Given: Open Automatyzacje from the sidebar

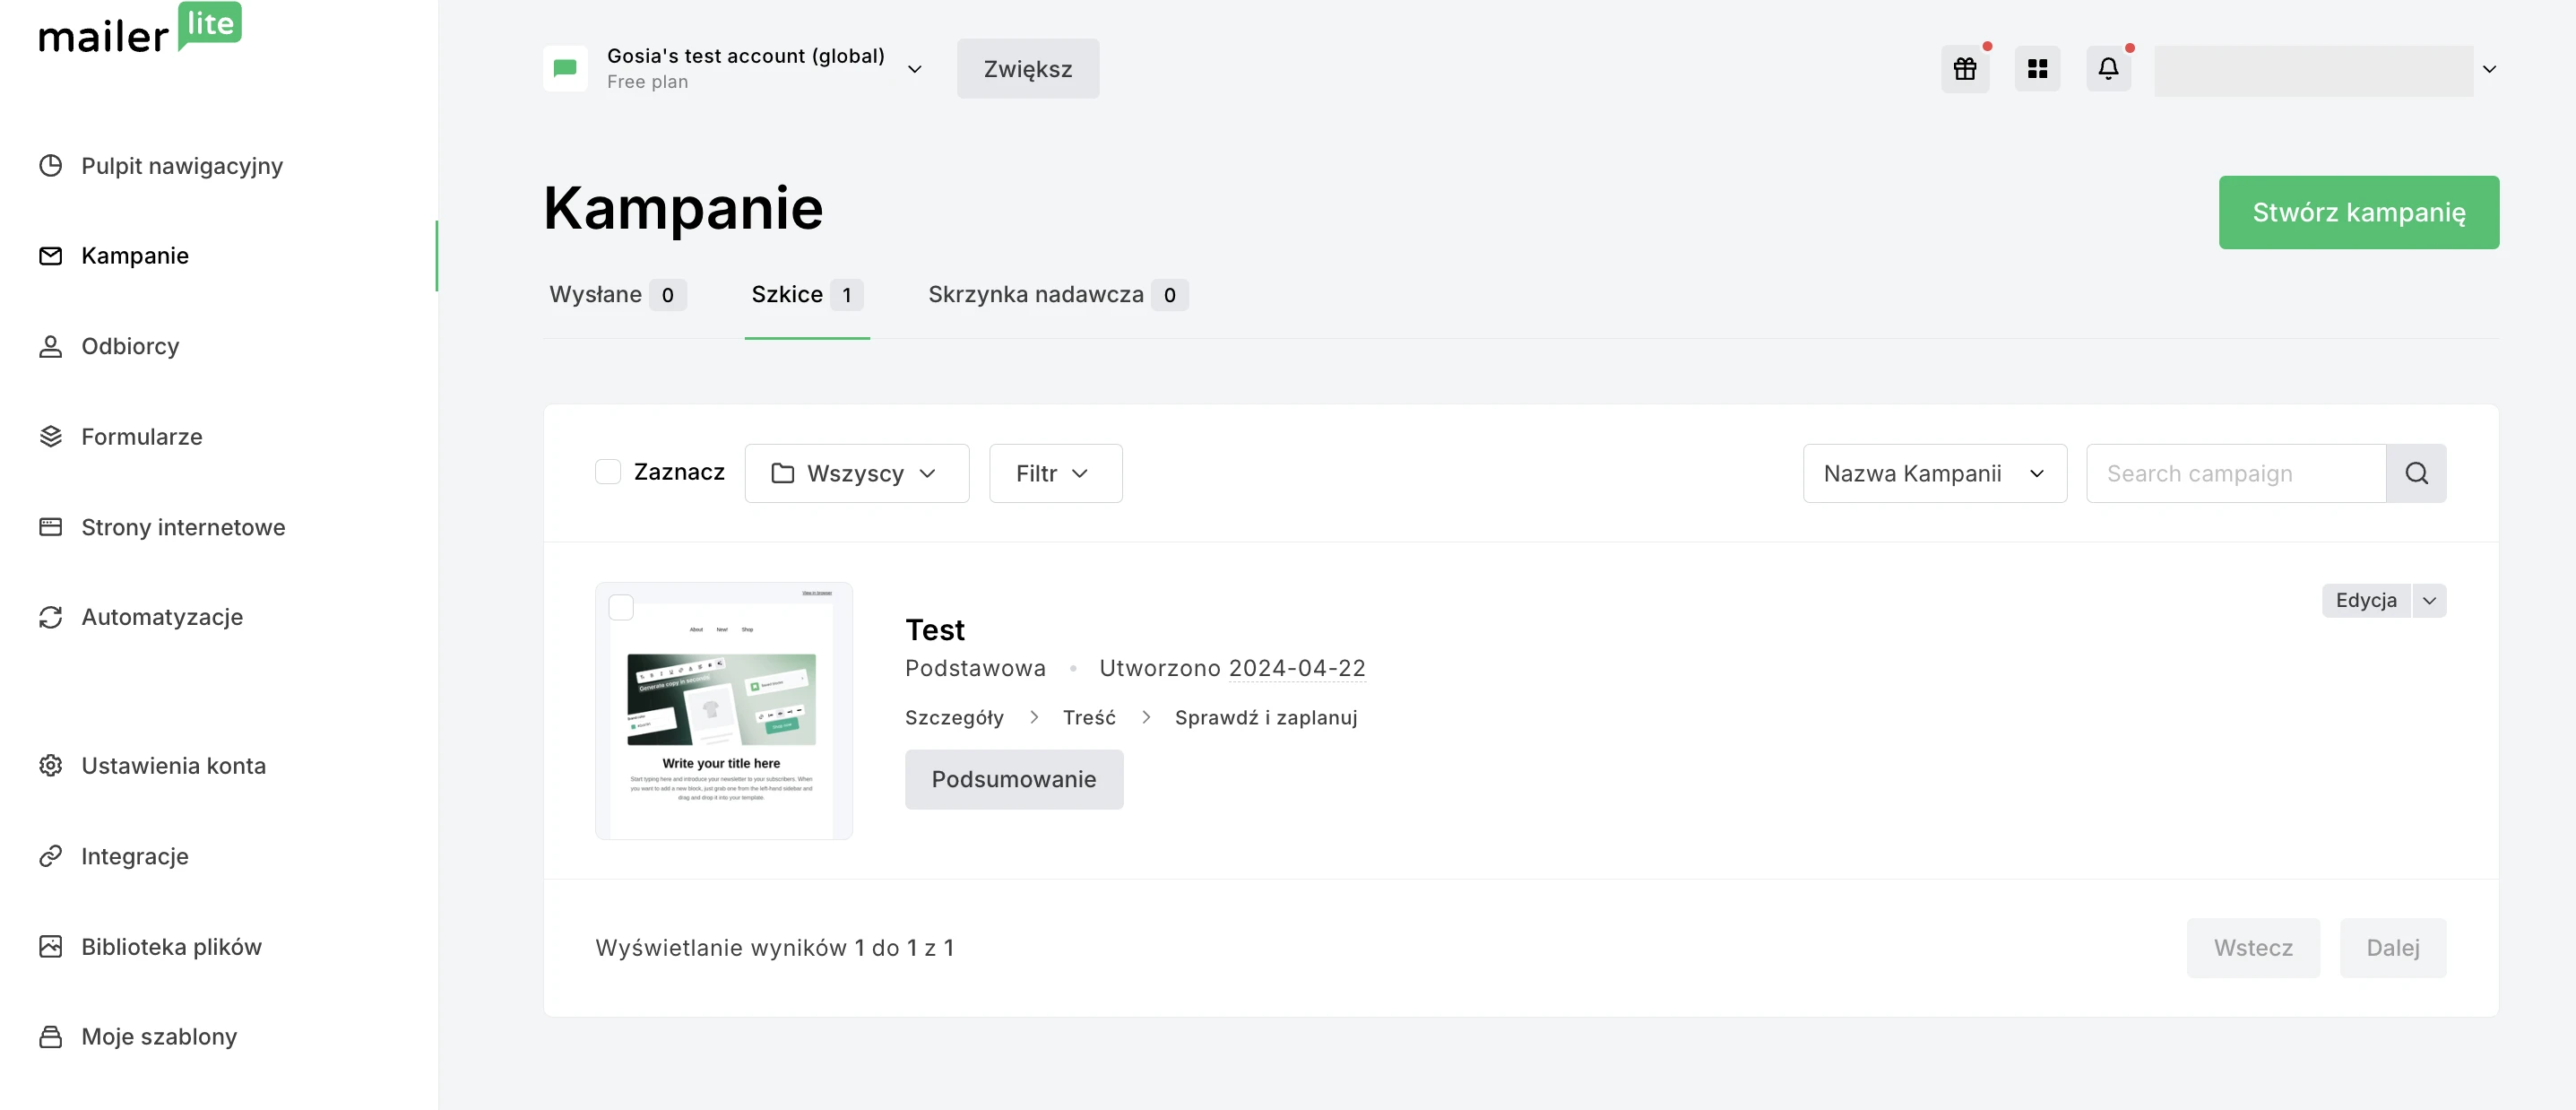Looking at the screenshot, I should pyautogui.click(x=161, y=617).
